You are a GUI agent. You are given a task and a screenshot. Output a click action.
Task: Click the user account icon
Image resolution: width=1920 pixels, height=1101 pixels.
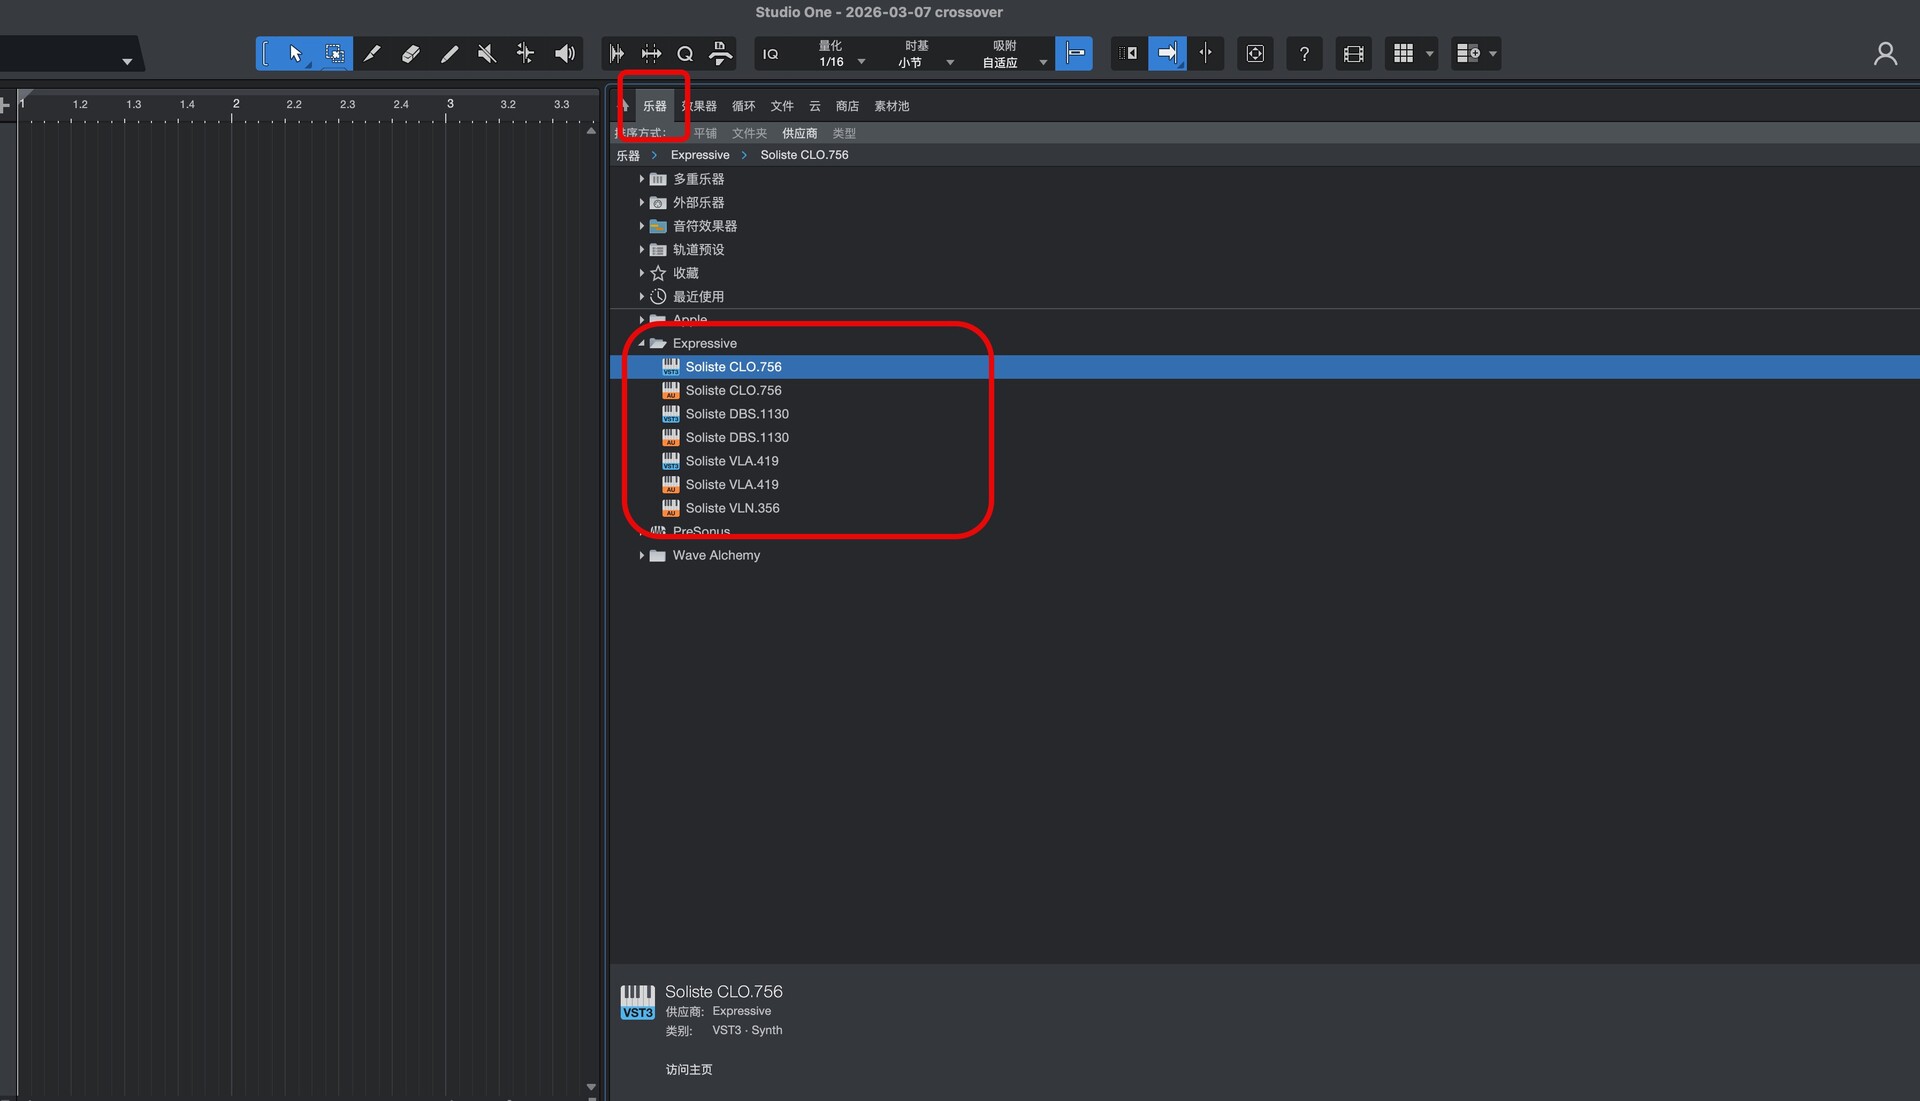click(x=1885, y=54)
